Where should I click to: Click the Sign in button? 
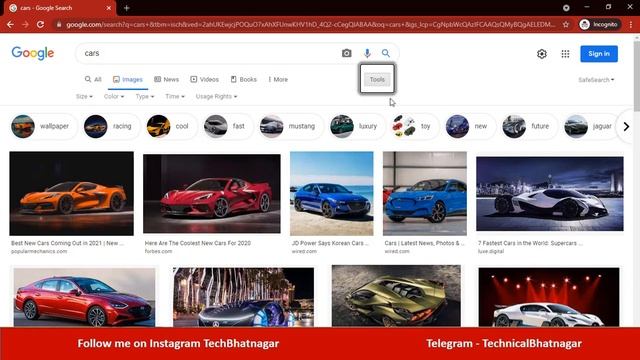click(599, 54)
